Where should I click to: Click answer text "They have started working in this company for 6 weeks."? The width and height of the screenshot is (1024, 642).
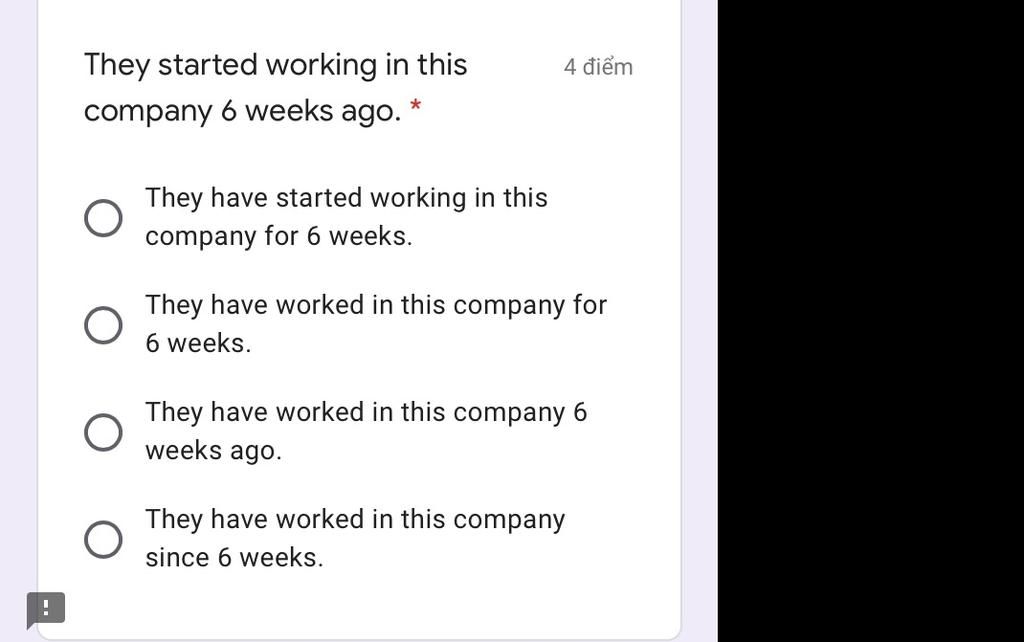345,217
